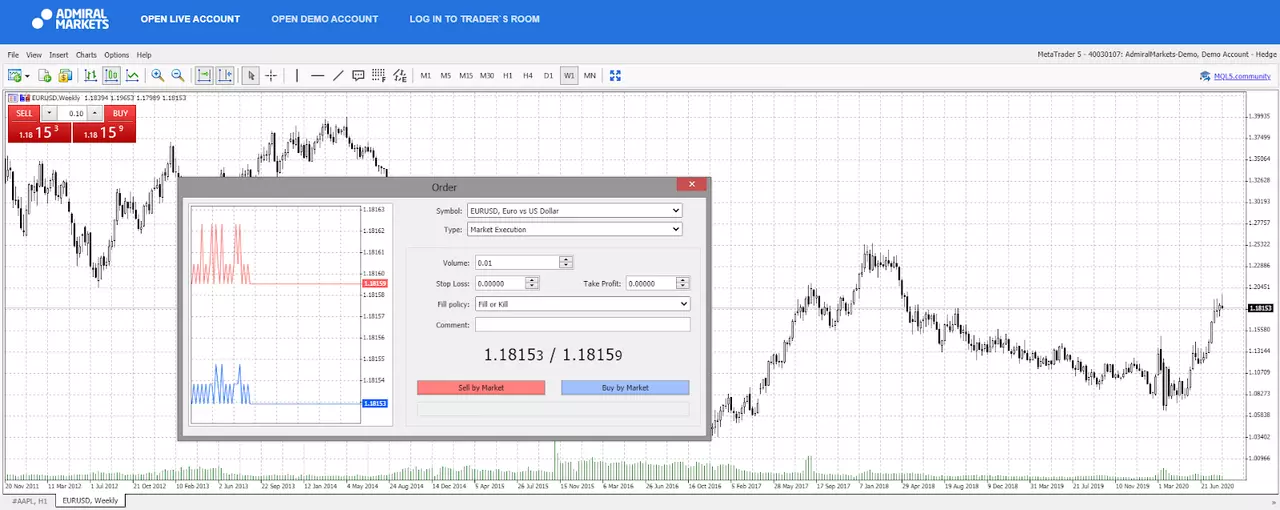Select the vertical line drawing tool
This screenshot has height=510, width=1280.
click(297, 75)
